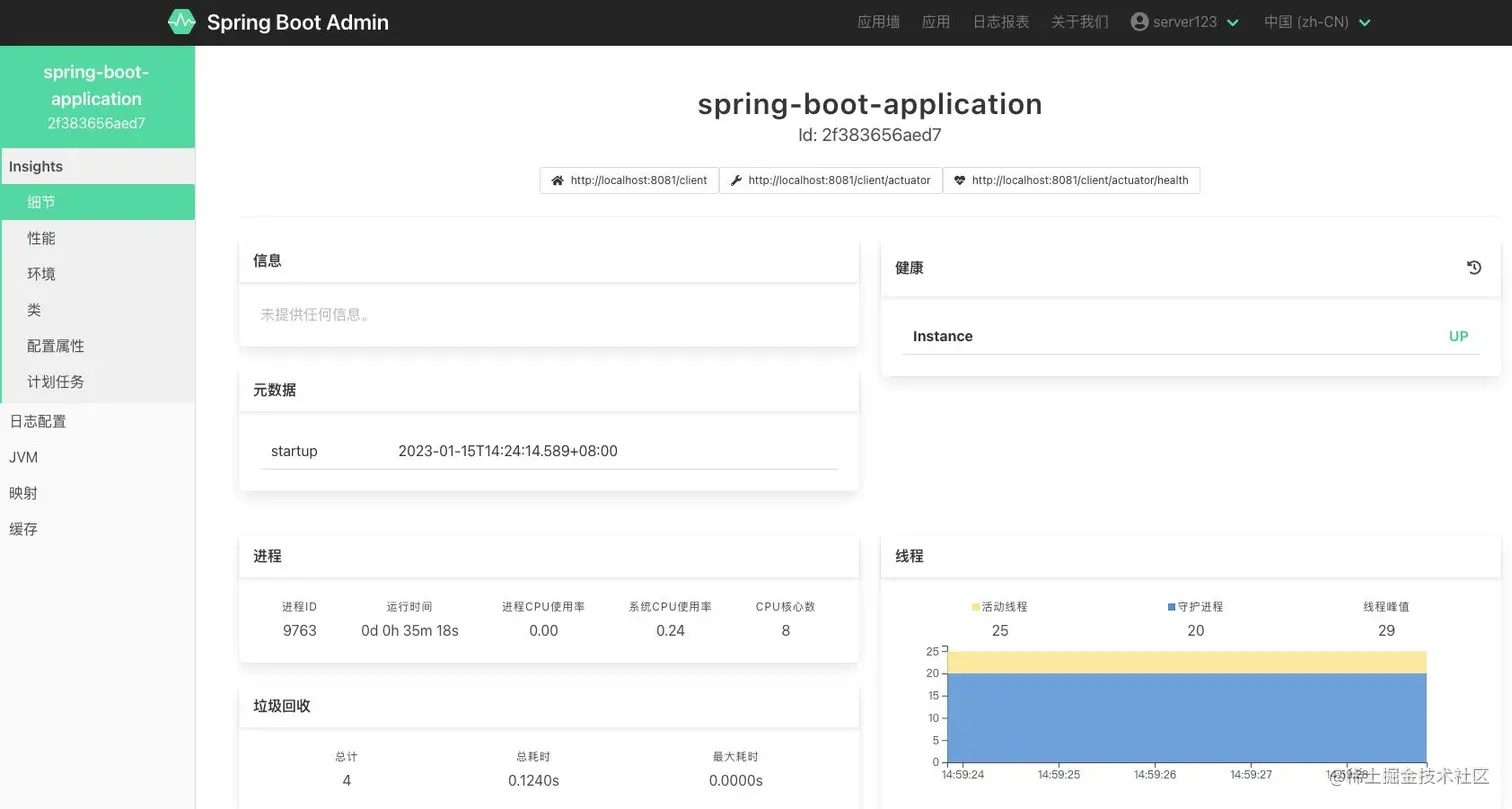The height and width of the screenshot is (809, 1512).
Task: Click the blue daemon threads chart area
Action: (x=1186, y=718)
